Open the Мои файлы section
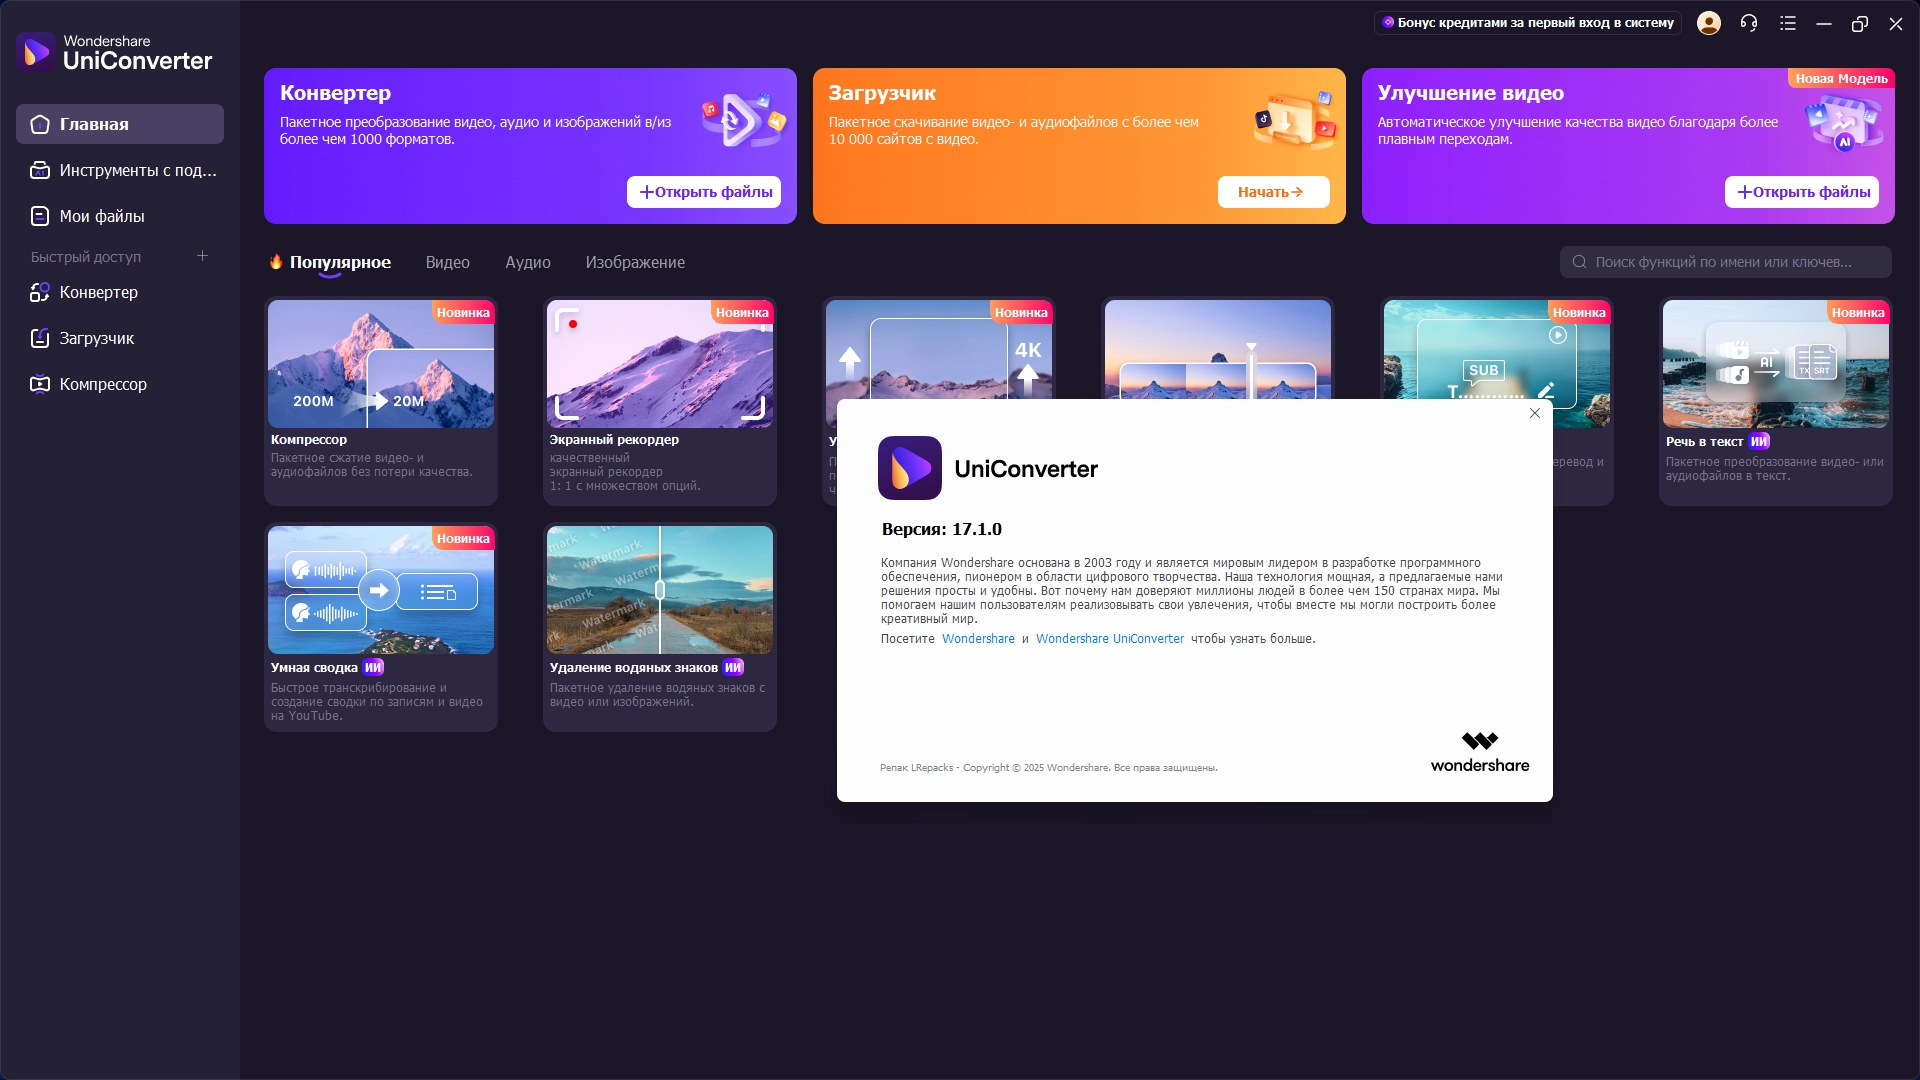1920x1080 pixels. coord(101,216)
